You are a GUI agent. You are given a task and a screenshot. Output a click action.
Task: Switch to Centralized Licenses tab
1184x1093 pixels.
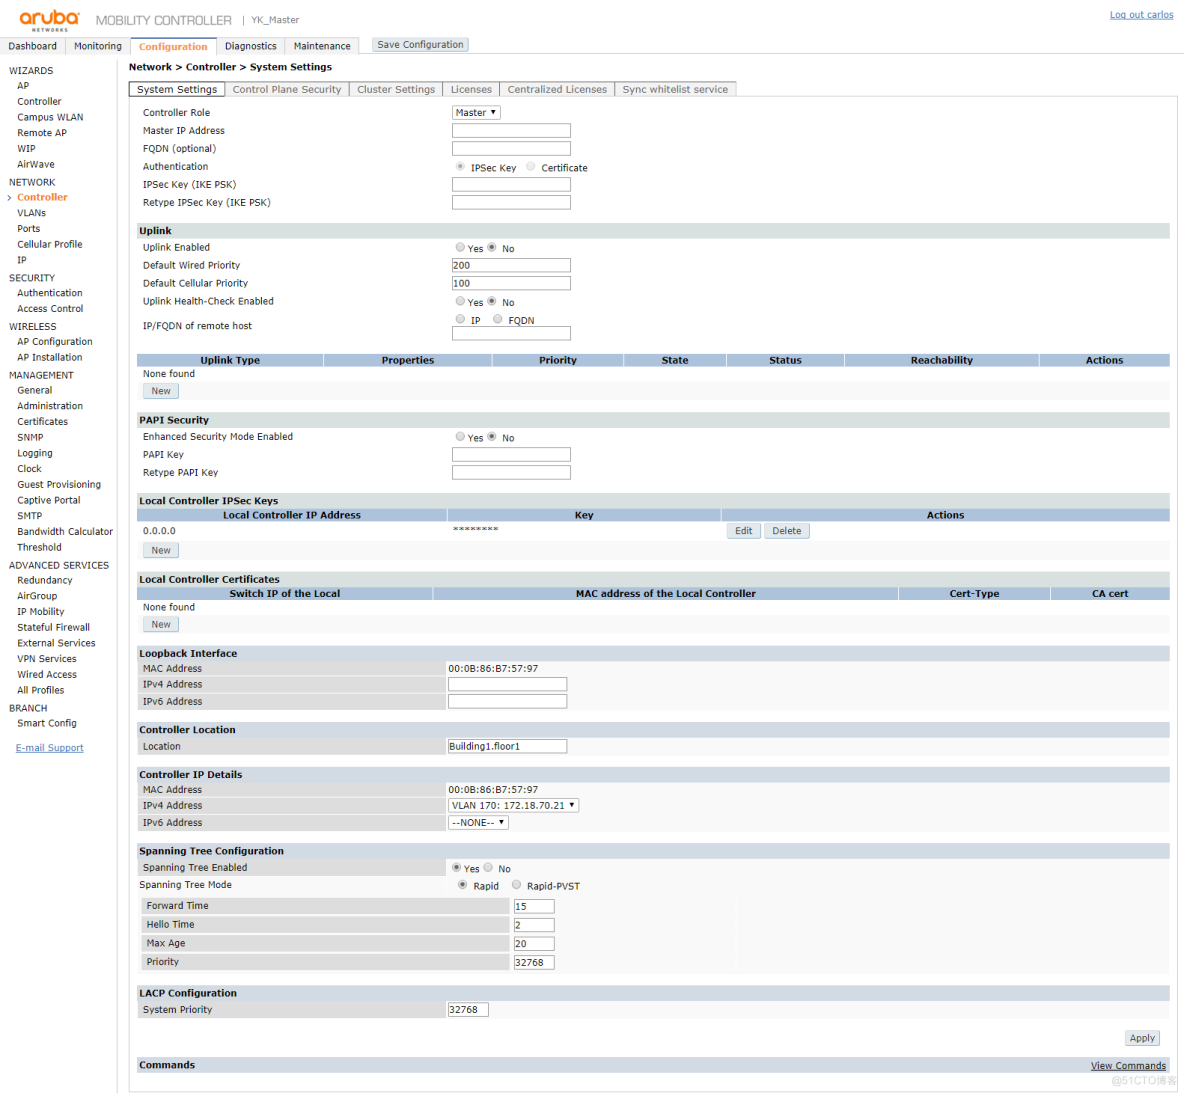click(557, 89)
